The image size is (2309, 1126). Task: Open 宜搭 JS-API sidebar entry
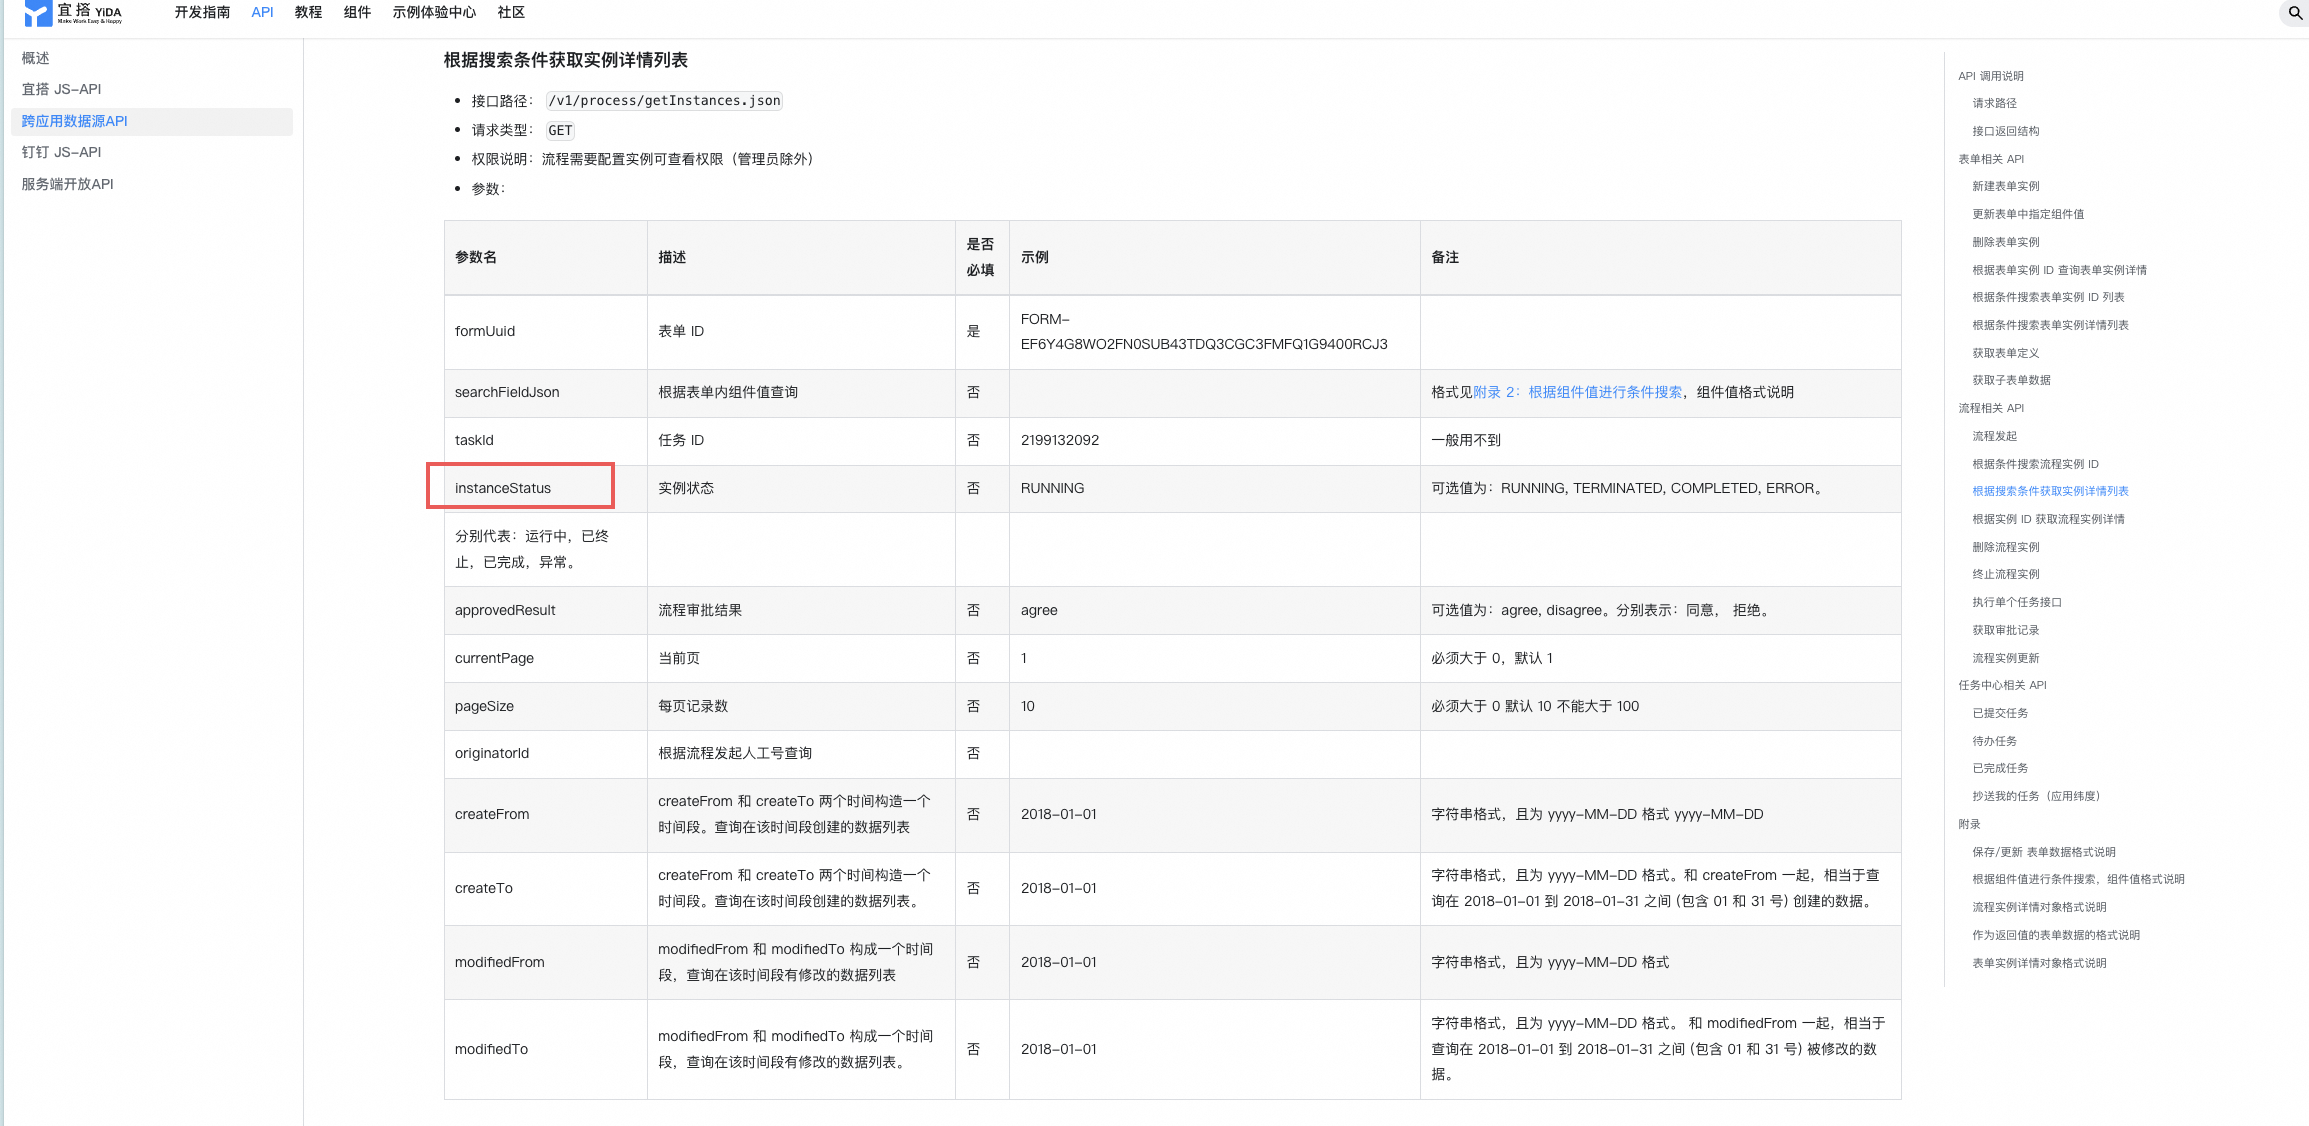(62, 89)
